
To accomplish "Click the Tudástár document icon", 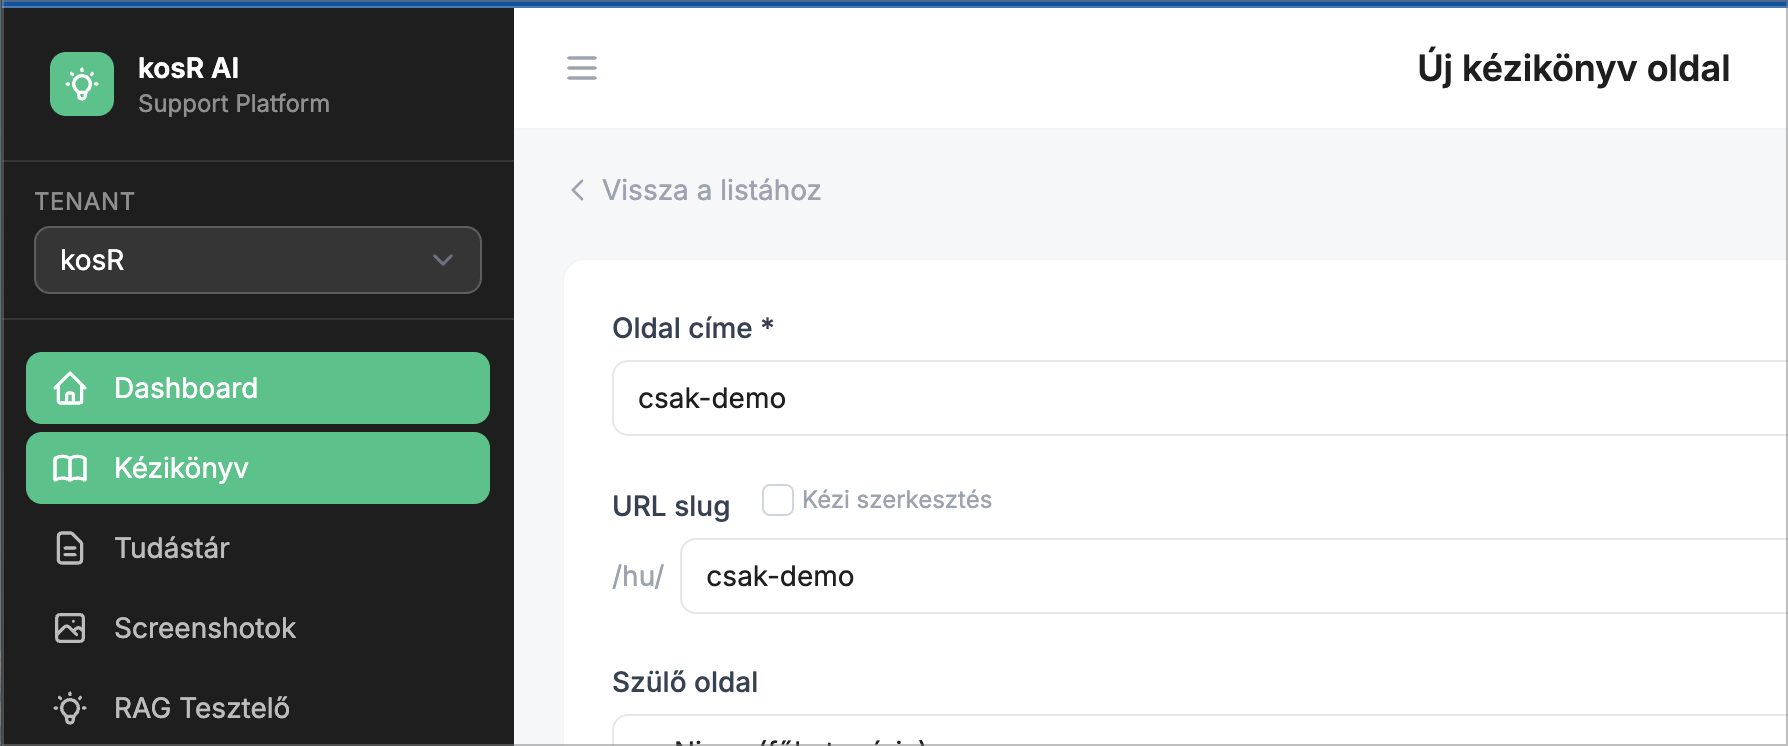I will (70, 548).
